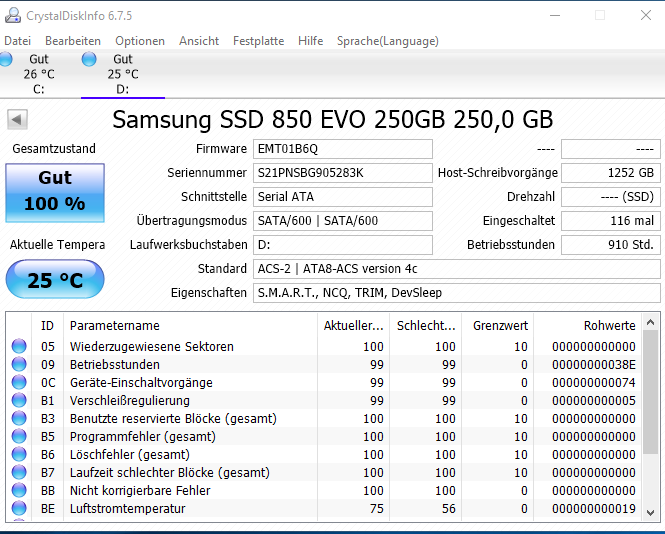Click raw value 00000000038E
Viewport: 665px width, 534px height.
[x=594, y=364]
